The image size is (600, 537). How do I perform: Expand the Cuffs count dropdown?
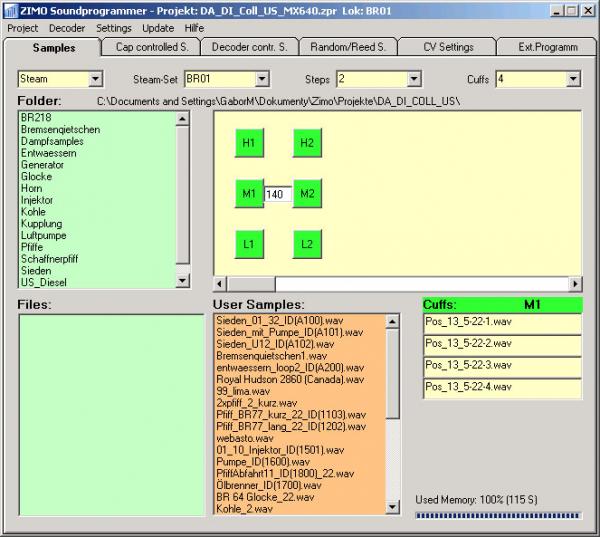point(573,79)
